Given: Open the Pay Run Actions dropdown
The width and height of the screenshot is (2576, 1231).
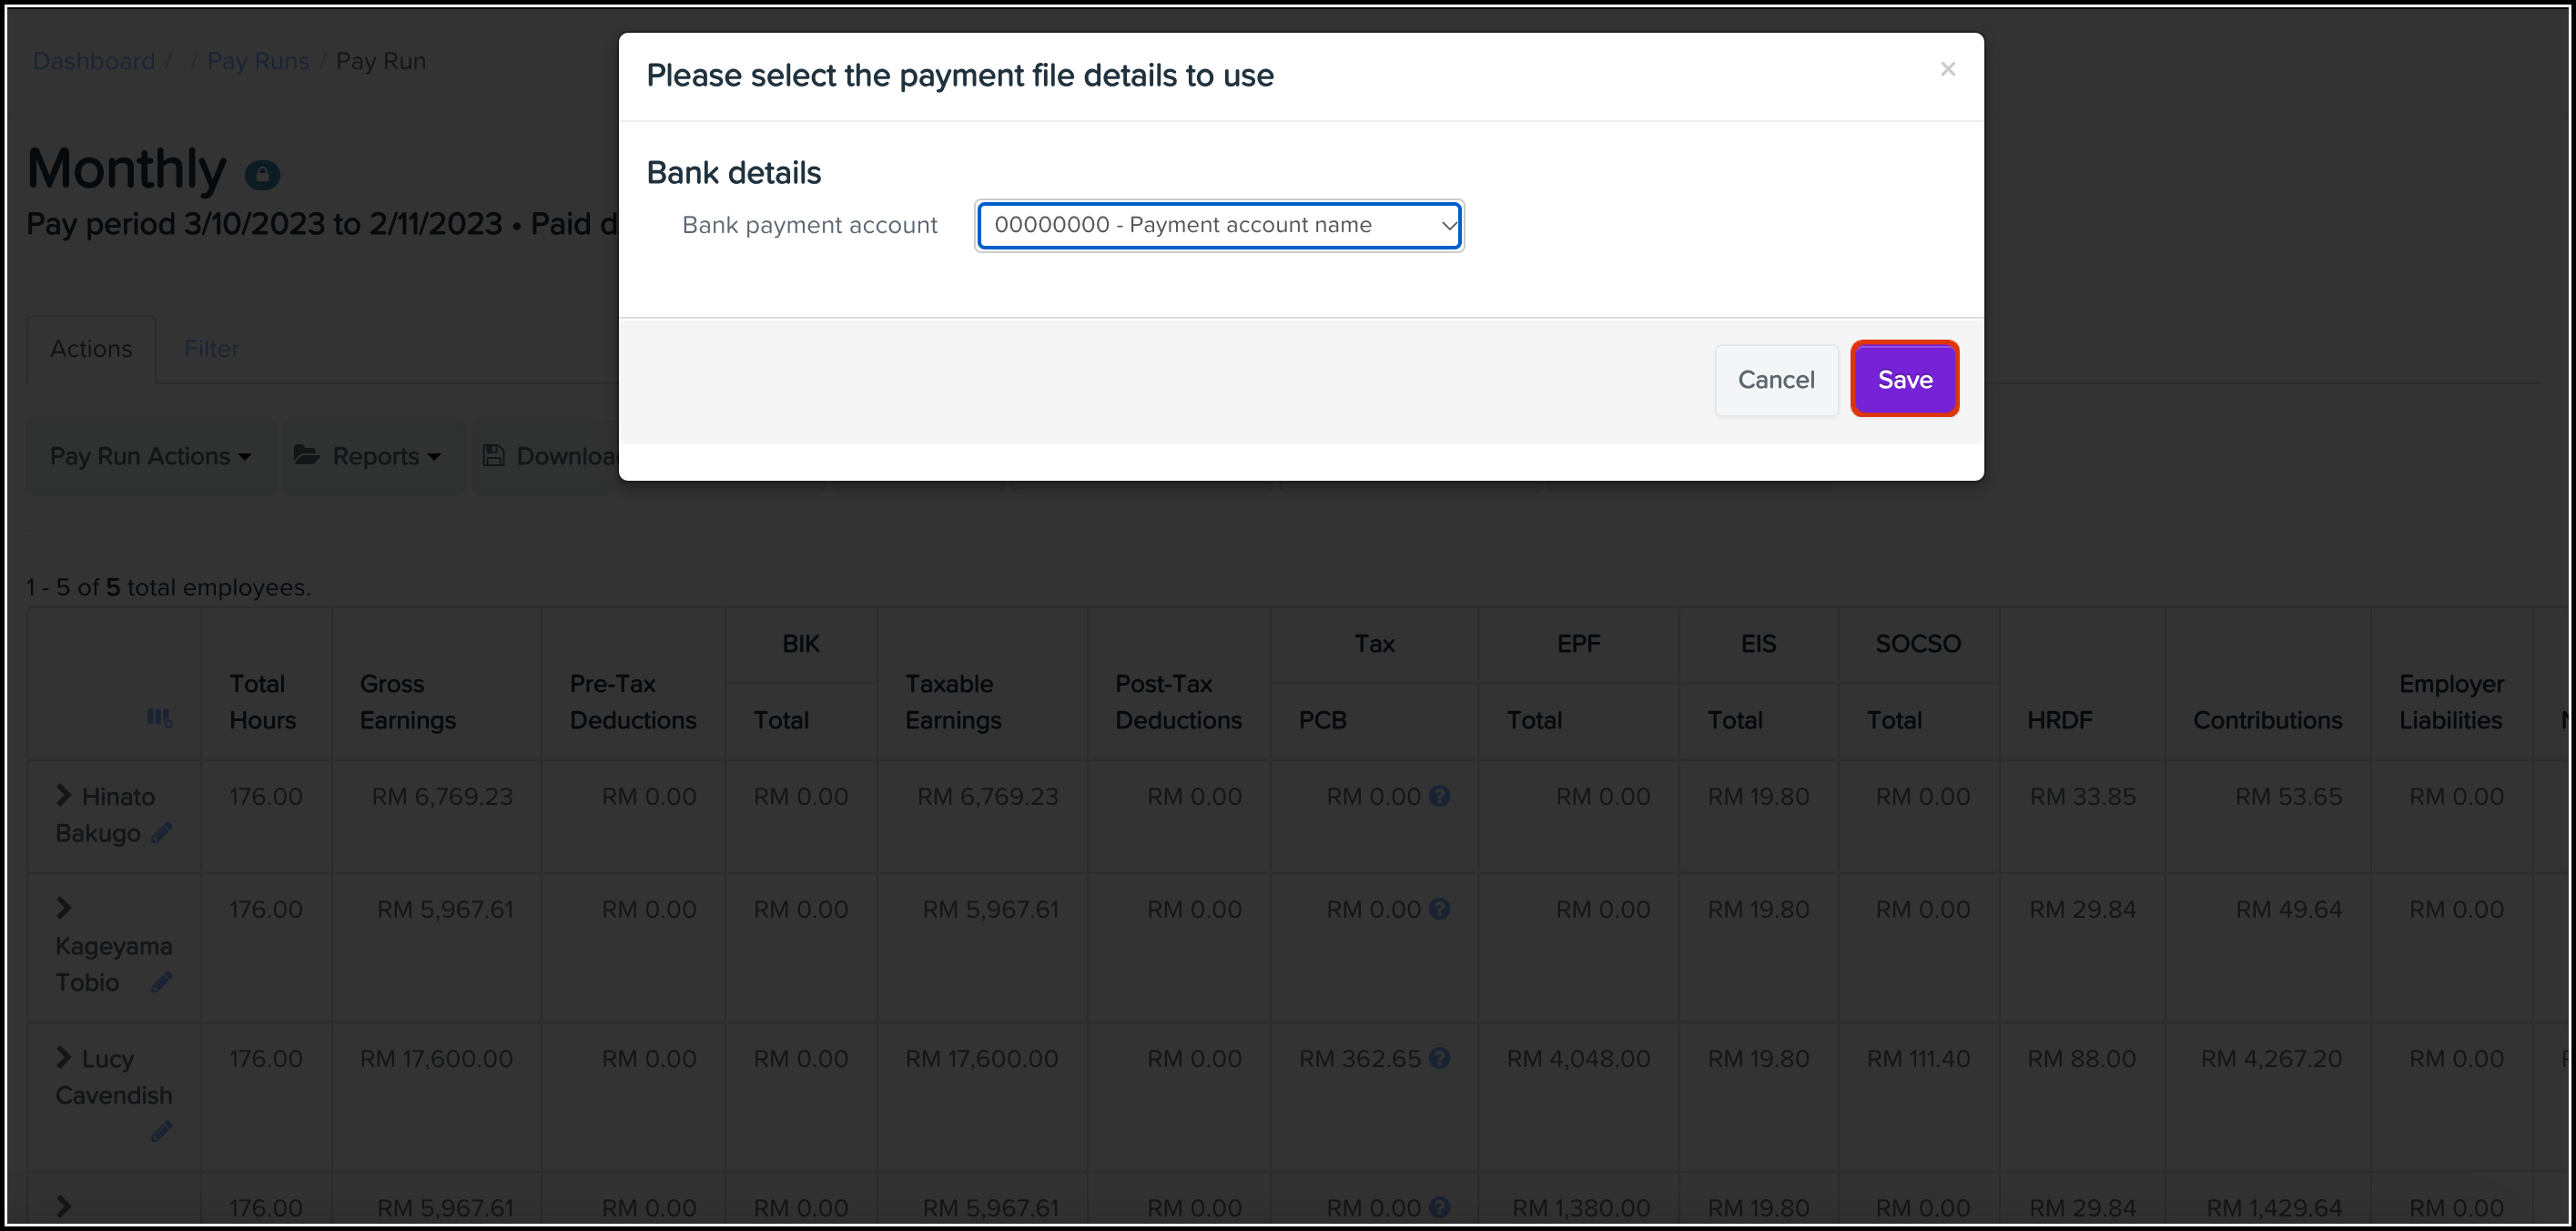Looking at the screenshot, I should coord(150,456).
